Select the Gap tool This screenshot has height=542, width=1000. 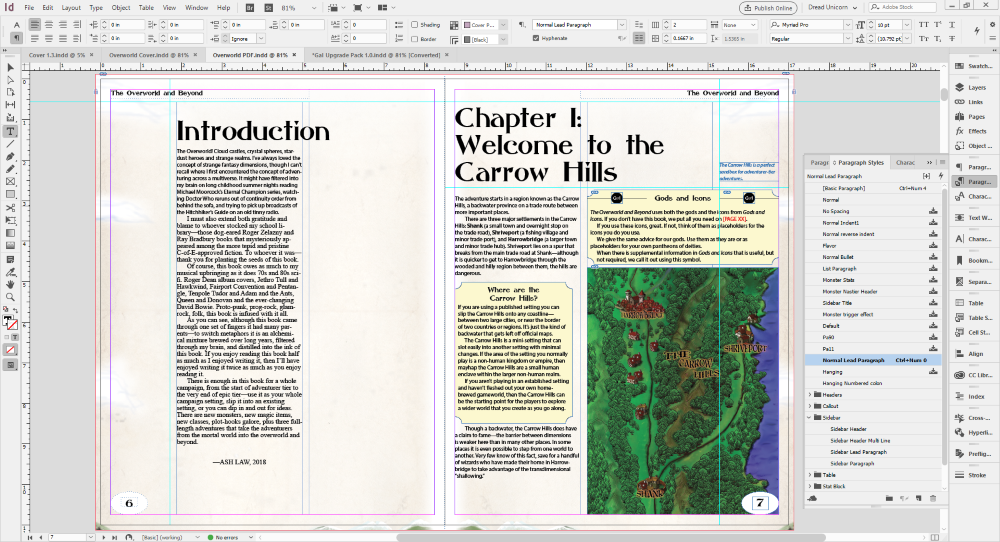pyautogui.click(x=10, y=105)
